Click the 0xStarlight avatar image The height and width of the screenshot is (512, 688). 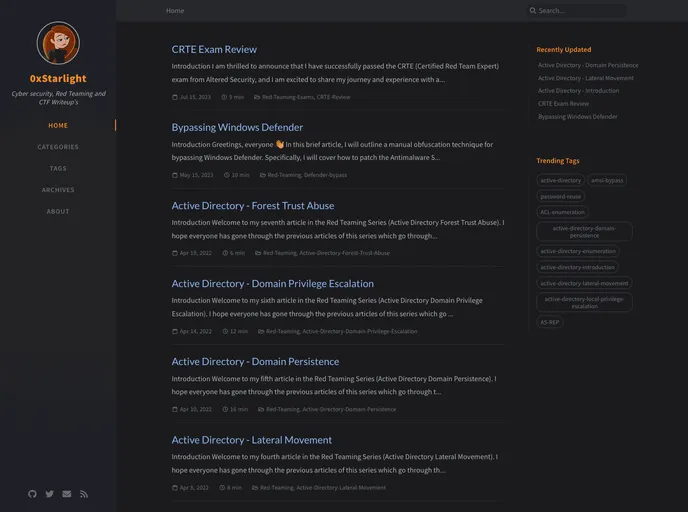58,43
